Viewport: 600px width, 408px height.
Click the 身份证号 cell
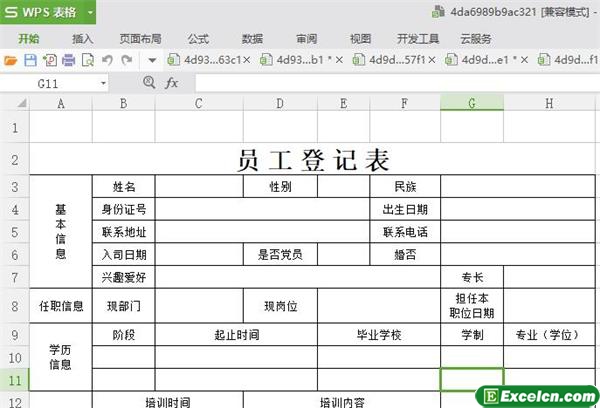coord(124,209)
